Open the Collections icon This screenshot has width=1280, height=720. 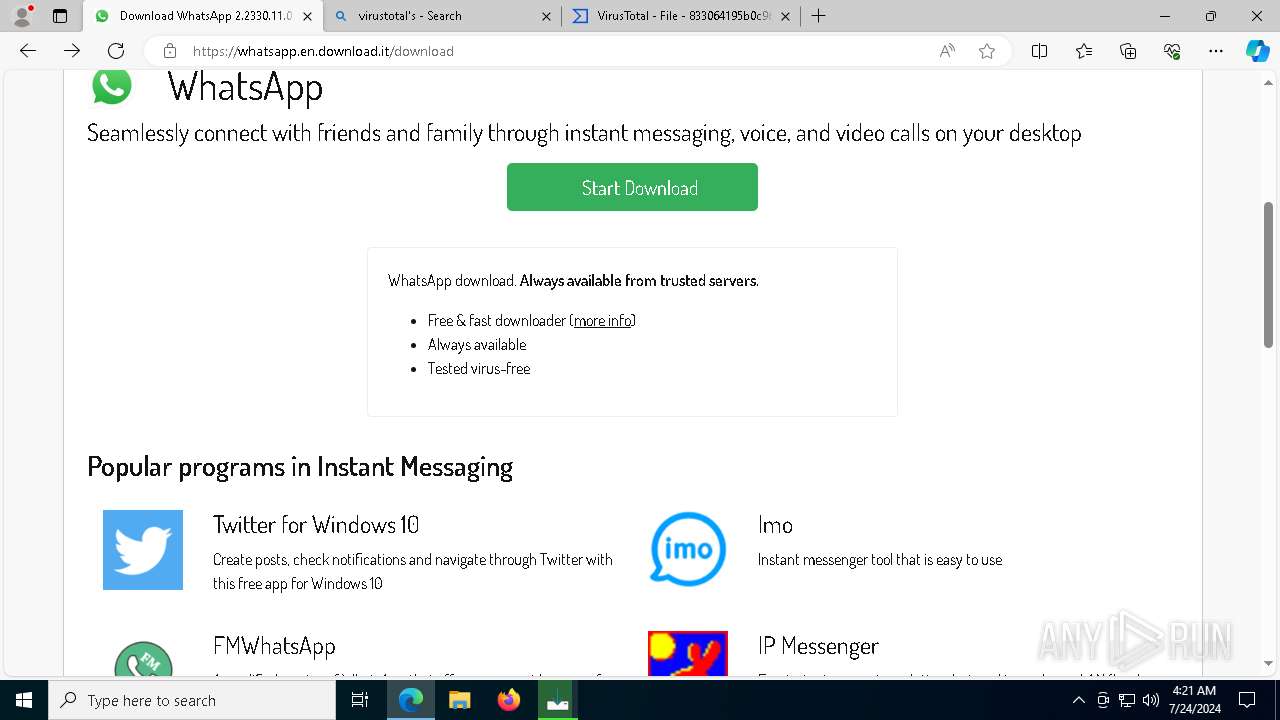pyautogui.click(x=1128, y=51)
